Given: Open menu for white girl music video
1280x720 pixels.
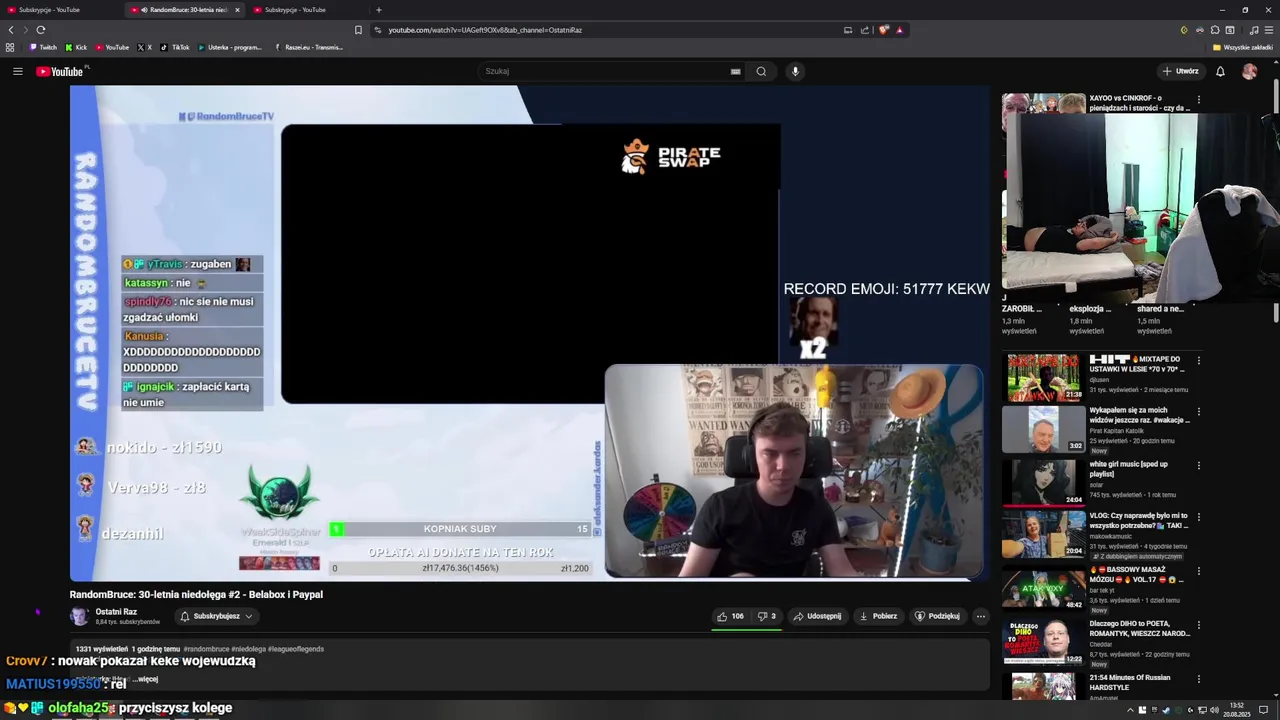Looking at the screenshot, I should [1198, 465].
